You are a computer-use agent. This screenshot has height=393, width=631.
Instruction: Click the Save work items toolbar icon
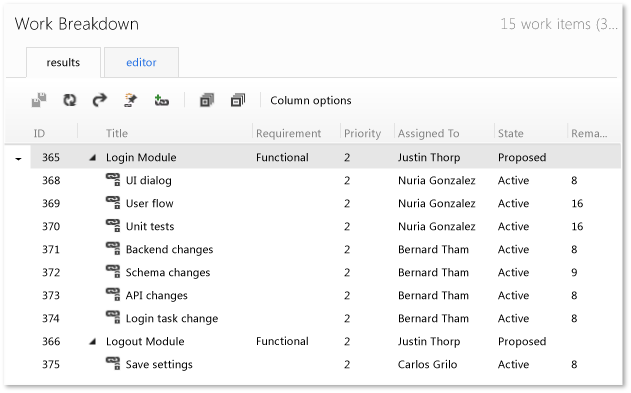point(39,100)
